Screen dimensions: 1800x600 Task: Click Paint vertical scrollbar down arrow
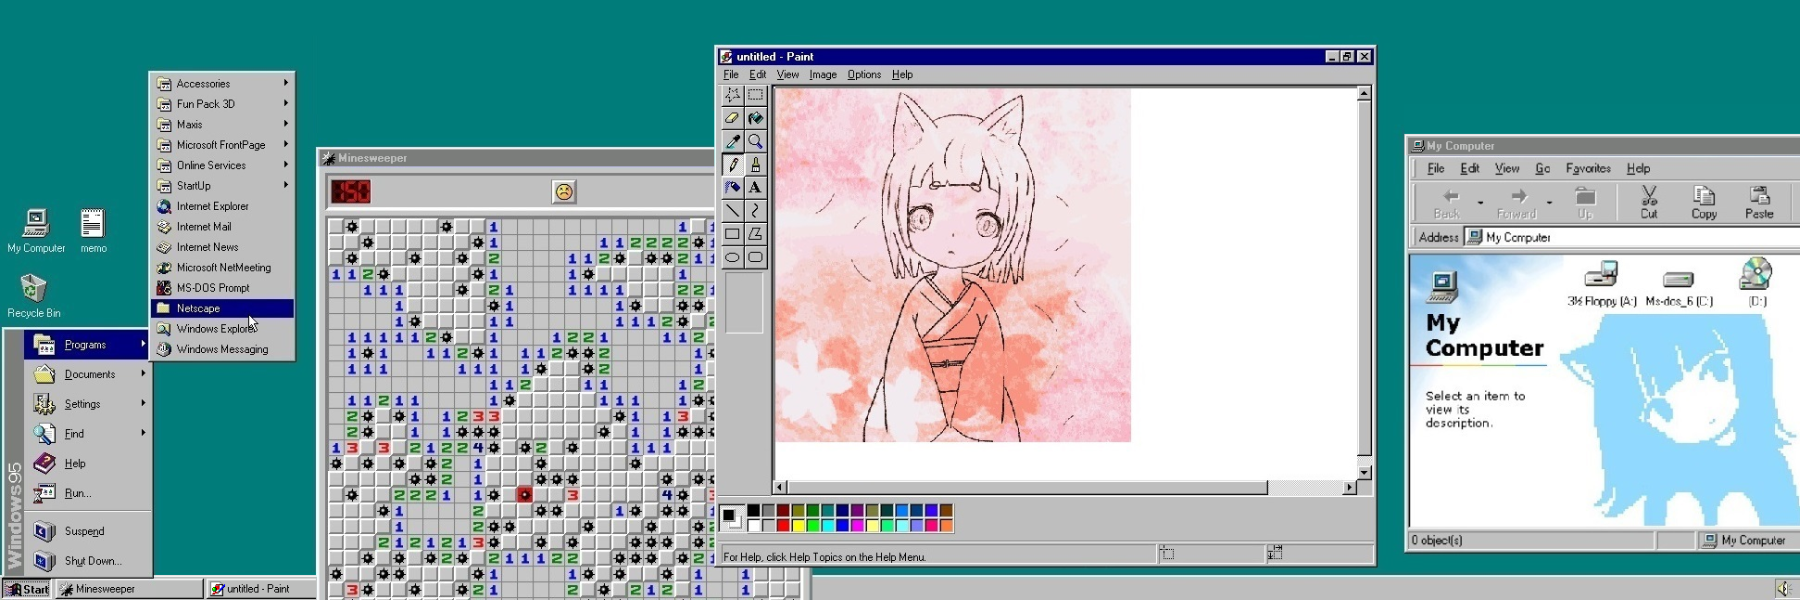(1364, 472)
